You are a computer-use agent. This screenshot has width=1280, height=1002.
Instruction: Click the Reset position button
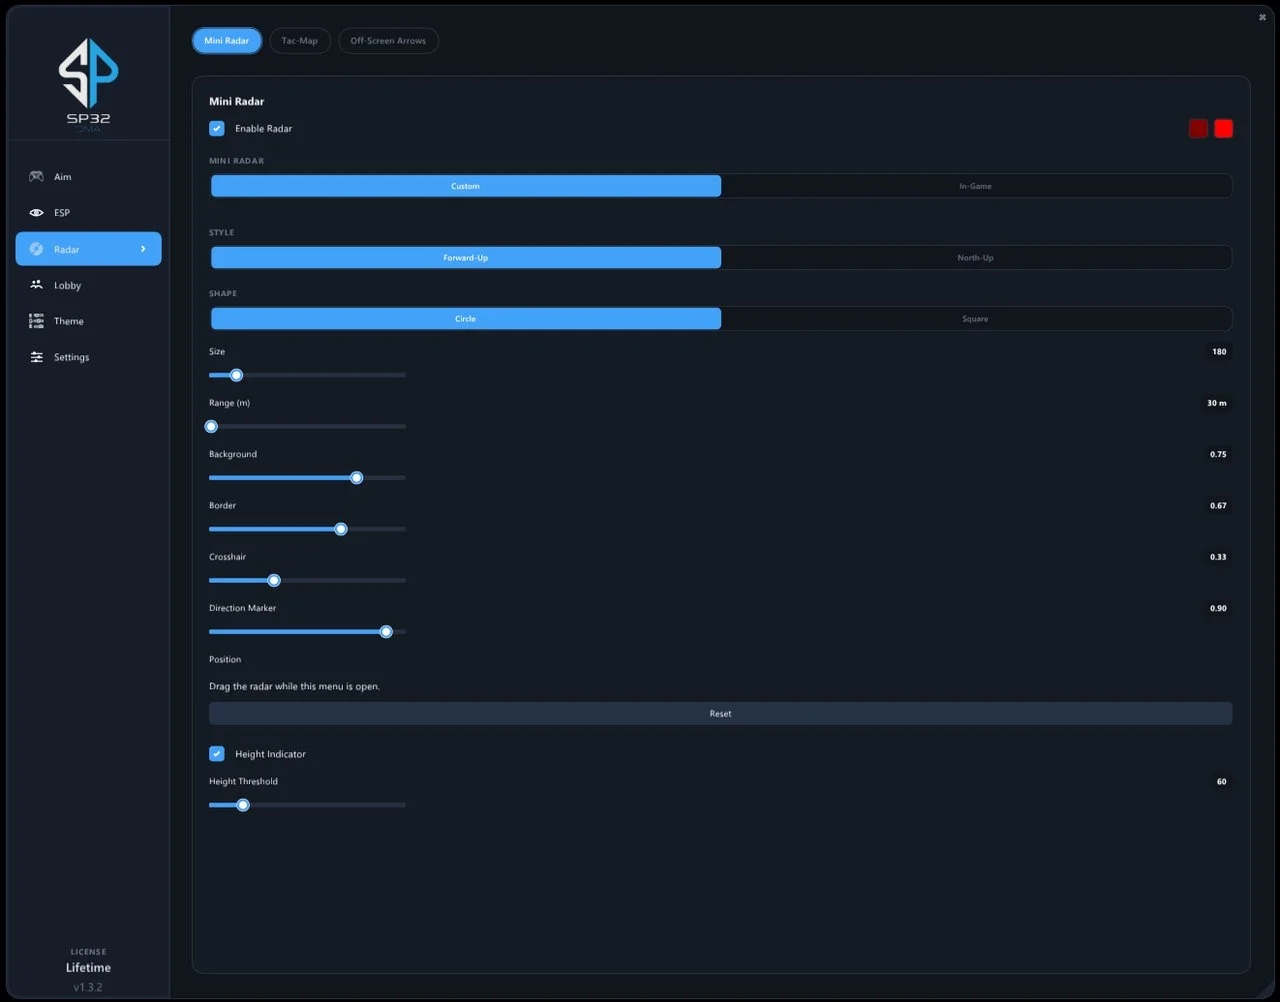720,714
